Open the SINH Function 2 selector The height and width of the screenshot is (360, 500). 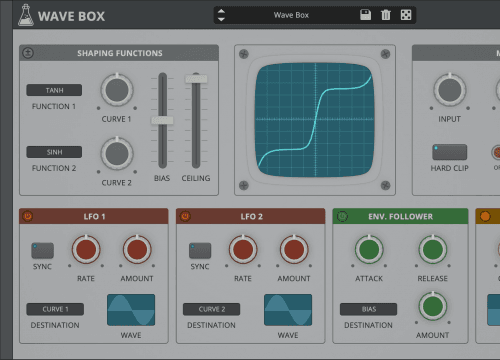(54, 152)
